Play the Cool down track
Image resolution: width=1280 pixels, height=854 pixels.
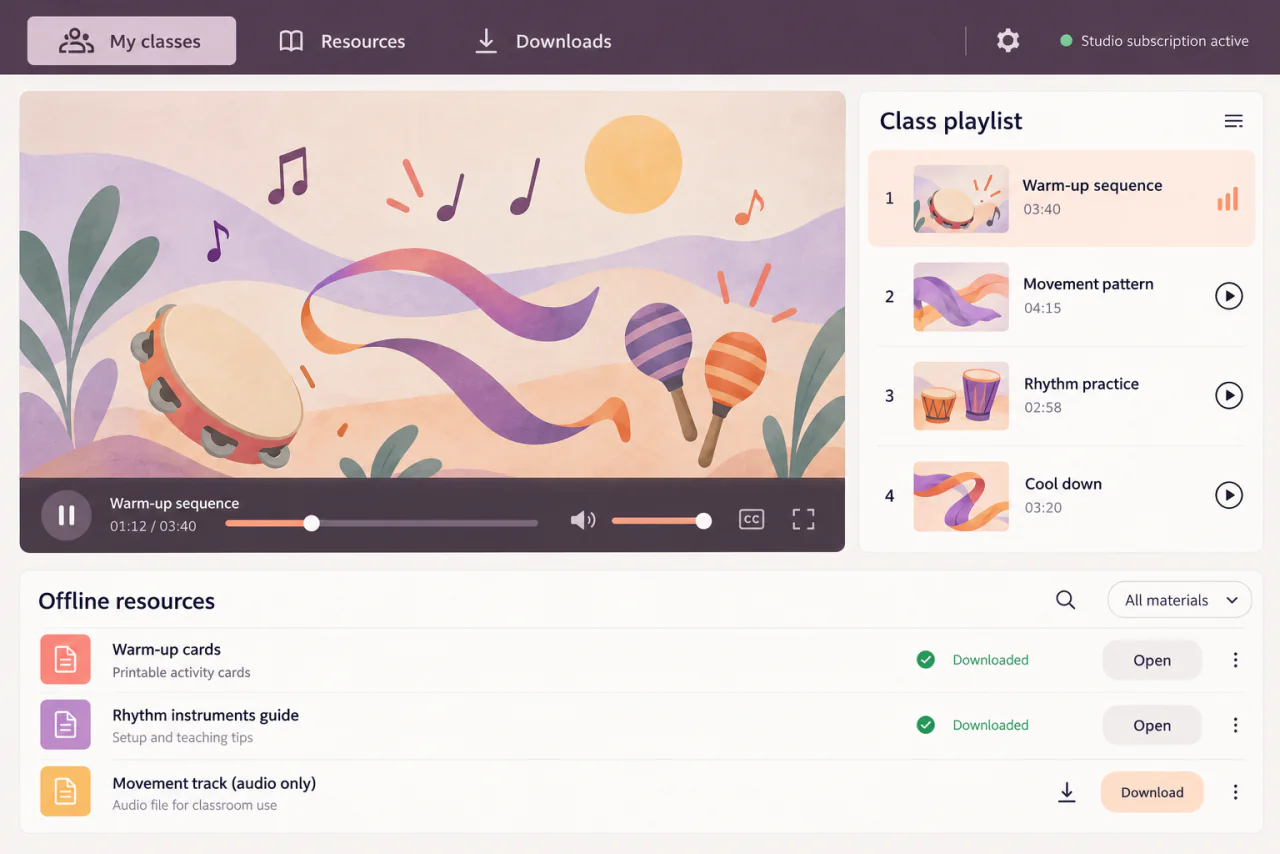[1229, 495]
